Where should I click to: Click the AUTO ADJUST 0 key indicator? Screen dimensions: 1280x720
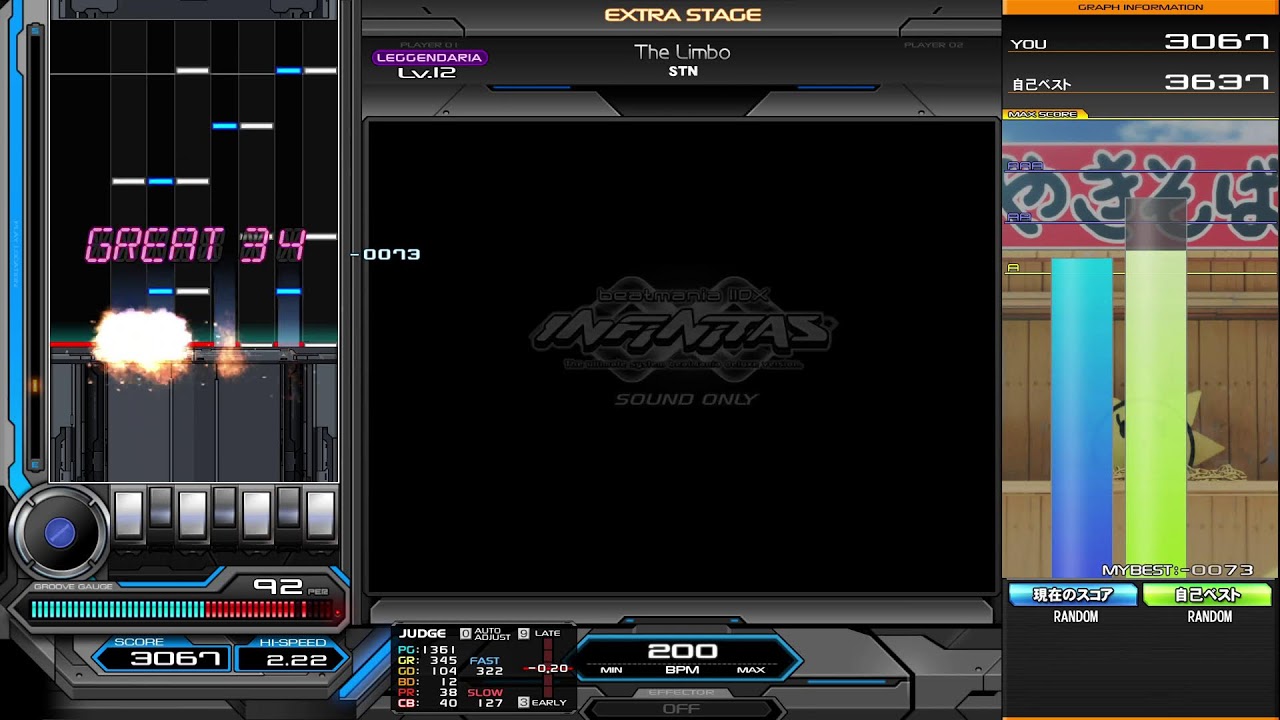coord(485,634)
